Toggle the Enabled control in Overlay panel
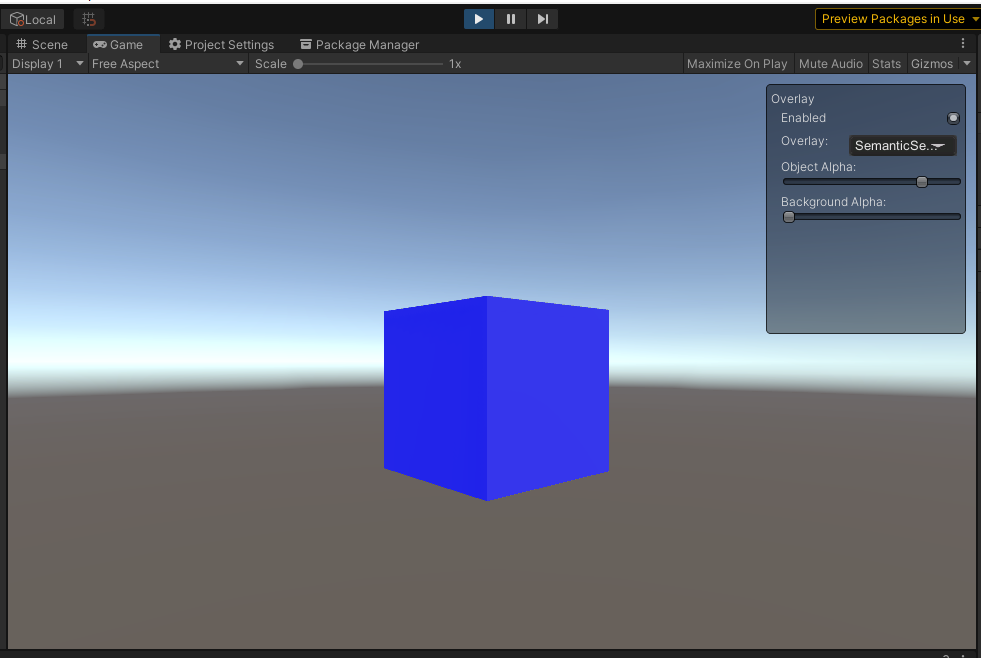Viewport: 981px width, 658px height. pyautogui.click(x=953, y=118)
